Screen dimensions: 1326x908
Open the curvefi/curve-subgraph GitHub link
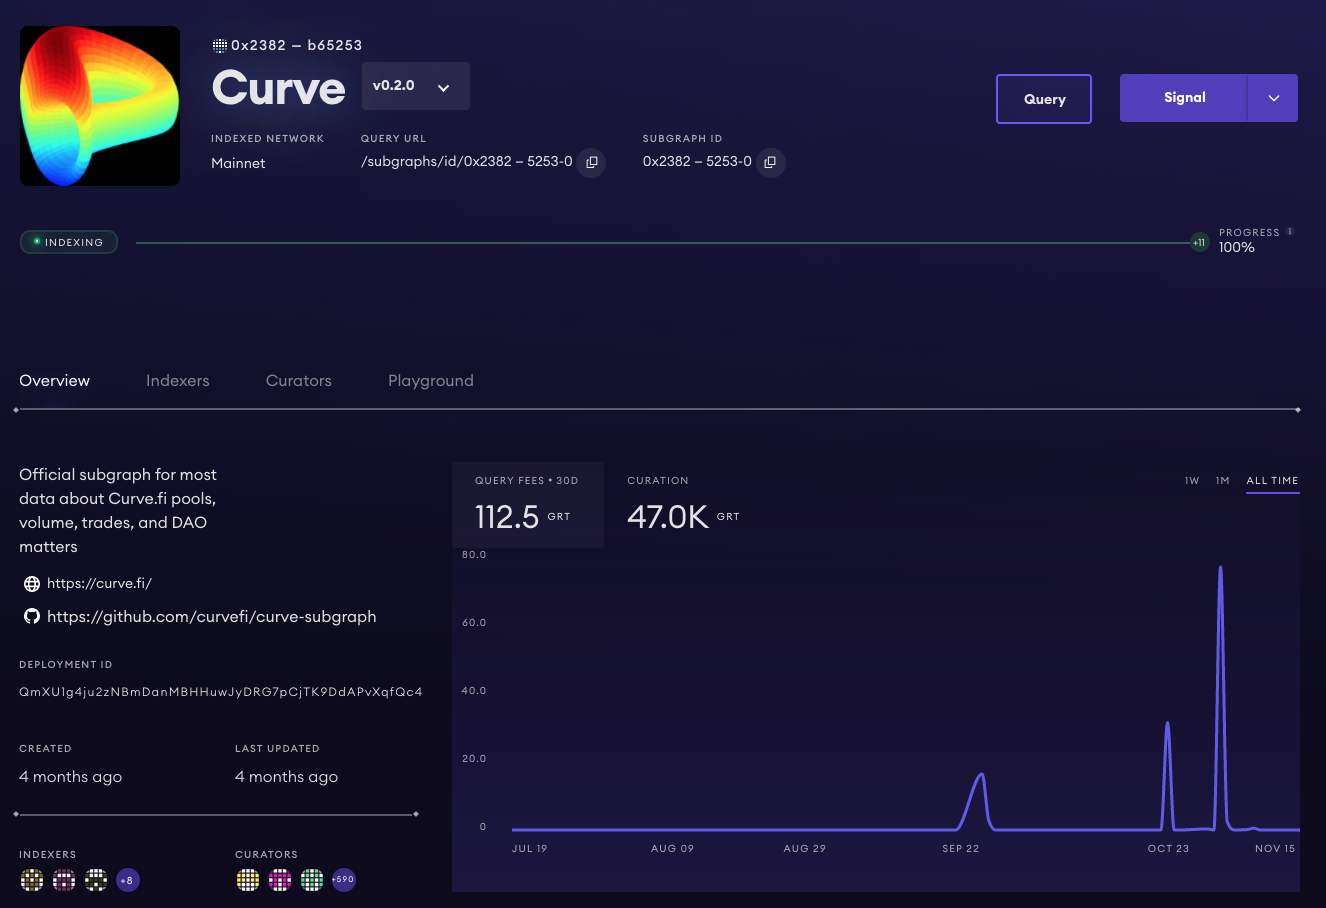212,617
